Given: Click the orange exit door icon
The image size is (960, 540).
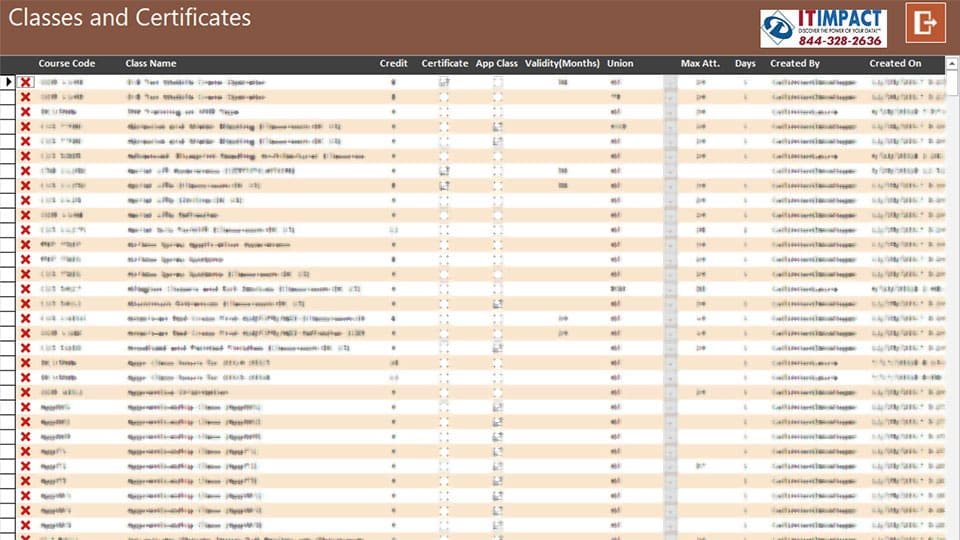Looking at the screenshot, I should (925, 23).
